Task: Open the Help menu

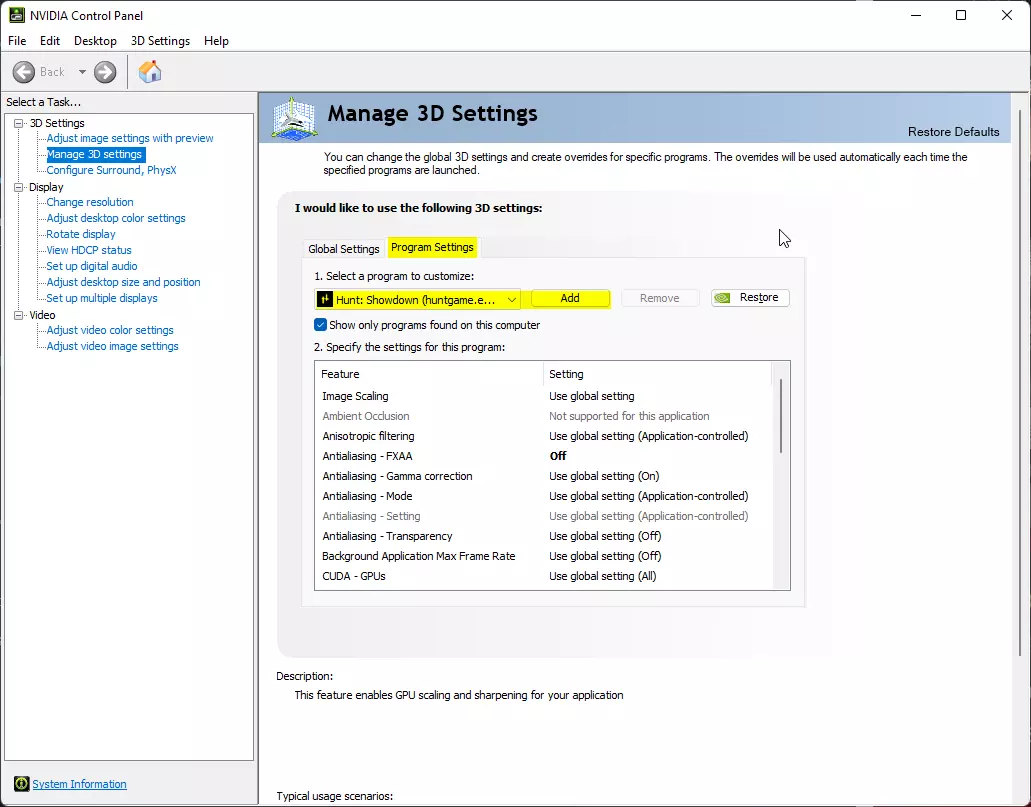Action: tap(216, 41)
